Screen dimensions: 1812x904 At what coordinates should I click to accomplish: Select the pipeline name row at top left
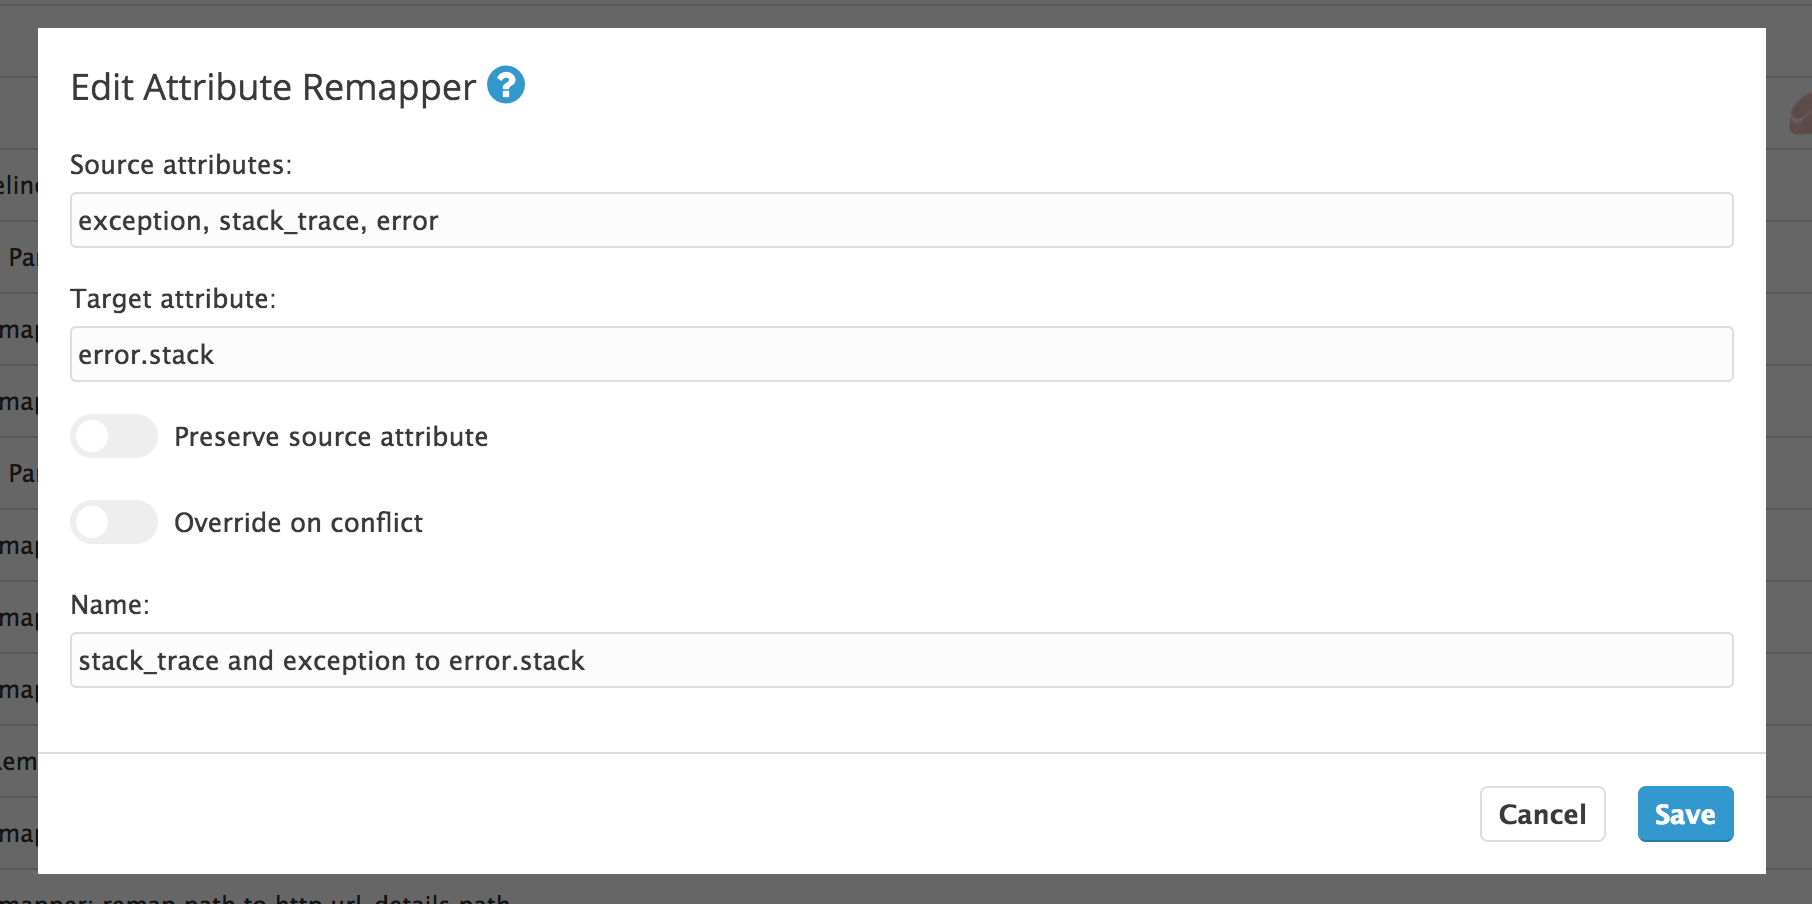pyautogui.click(x=20, y=186)
